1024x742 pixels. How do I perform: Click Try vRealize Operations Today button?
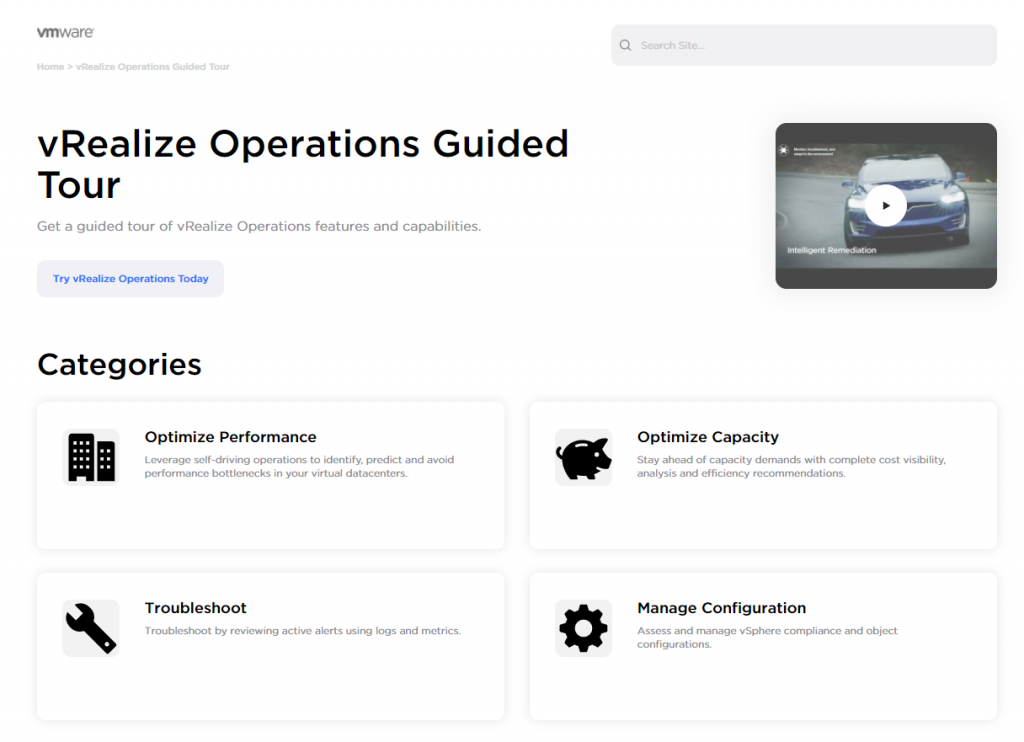130,278
